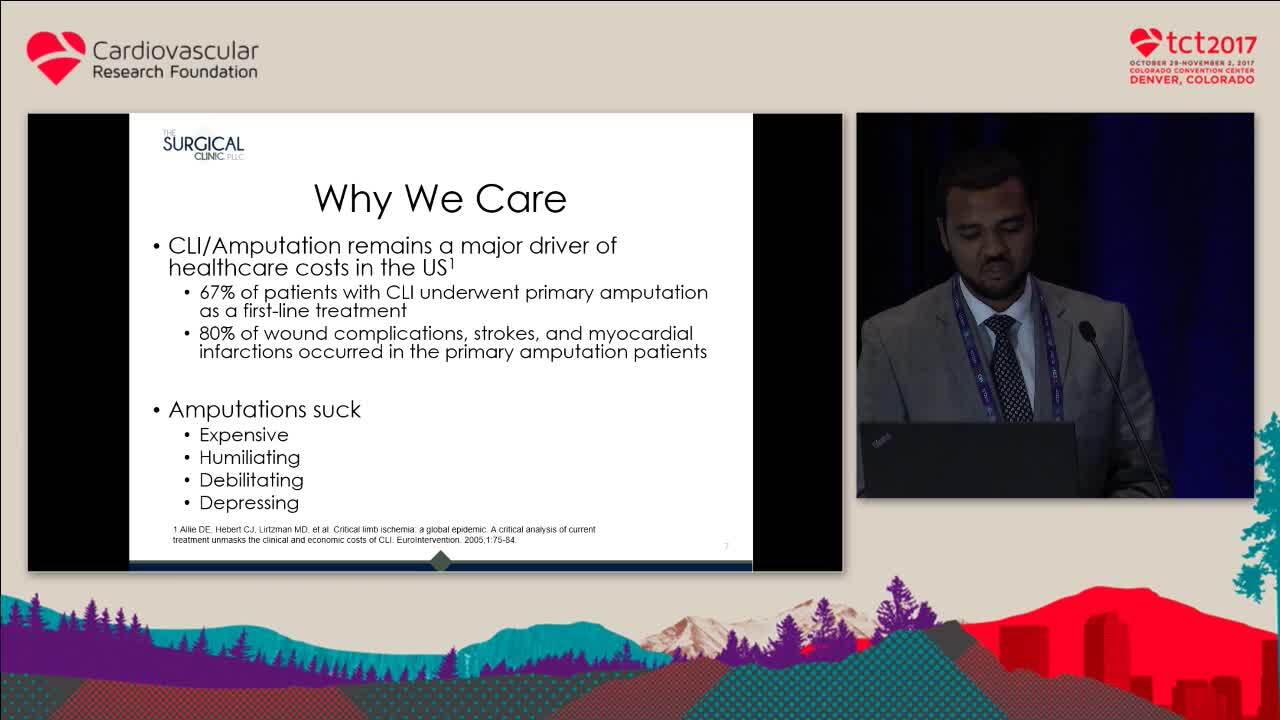Click the Cardiovascular Research Foundation heart logo

(x=56, y=57)
